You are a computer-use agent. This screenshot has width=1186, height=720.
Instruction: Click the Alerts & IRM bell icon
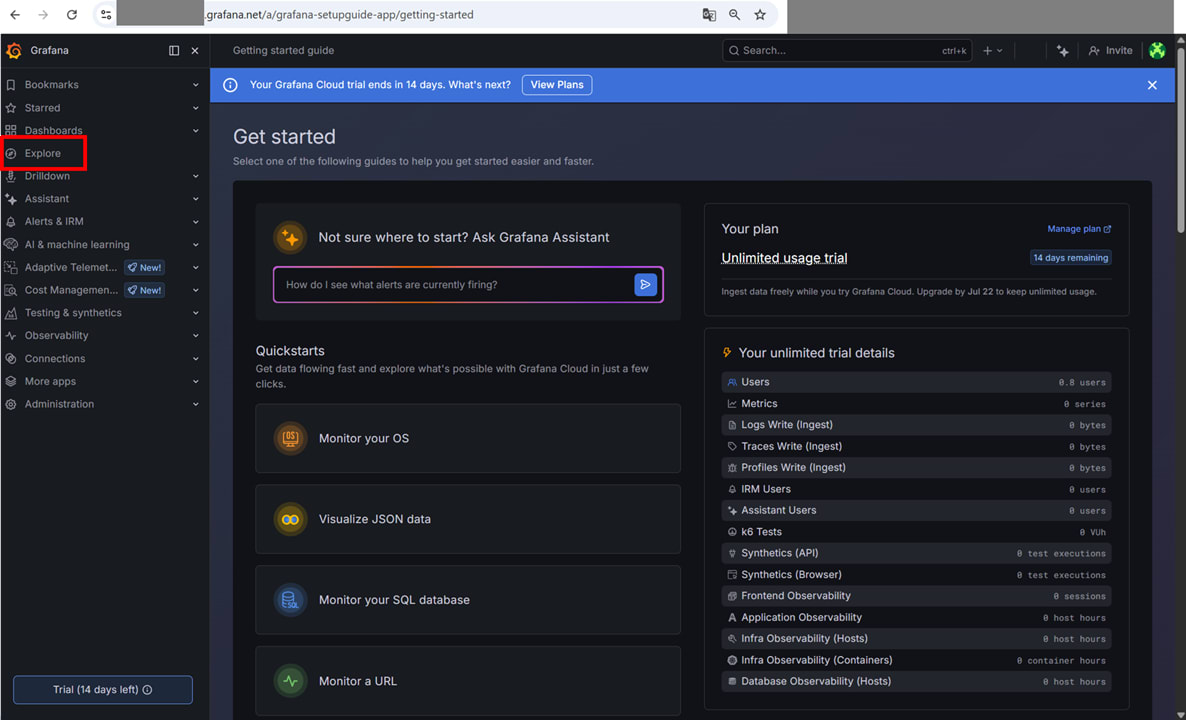[x=11, y=222]
